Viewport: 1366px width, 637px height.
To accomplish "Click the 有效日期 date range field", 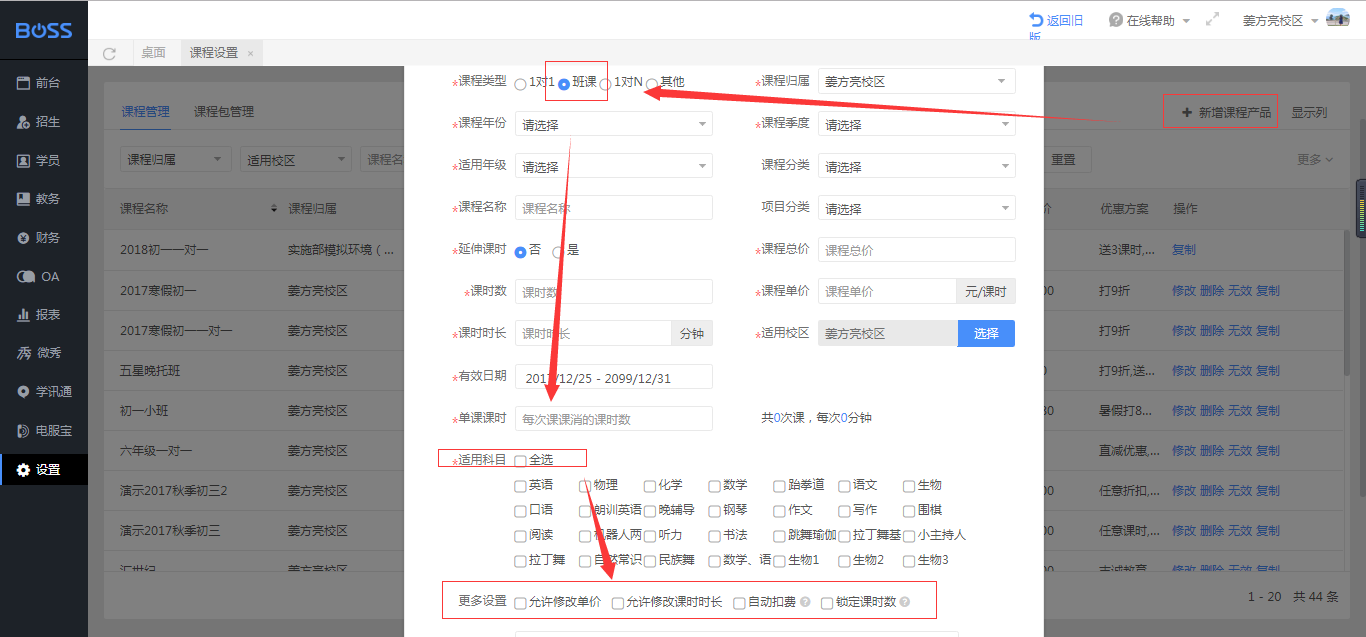I will coord(614,377).
